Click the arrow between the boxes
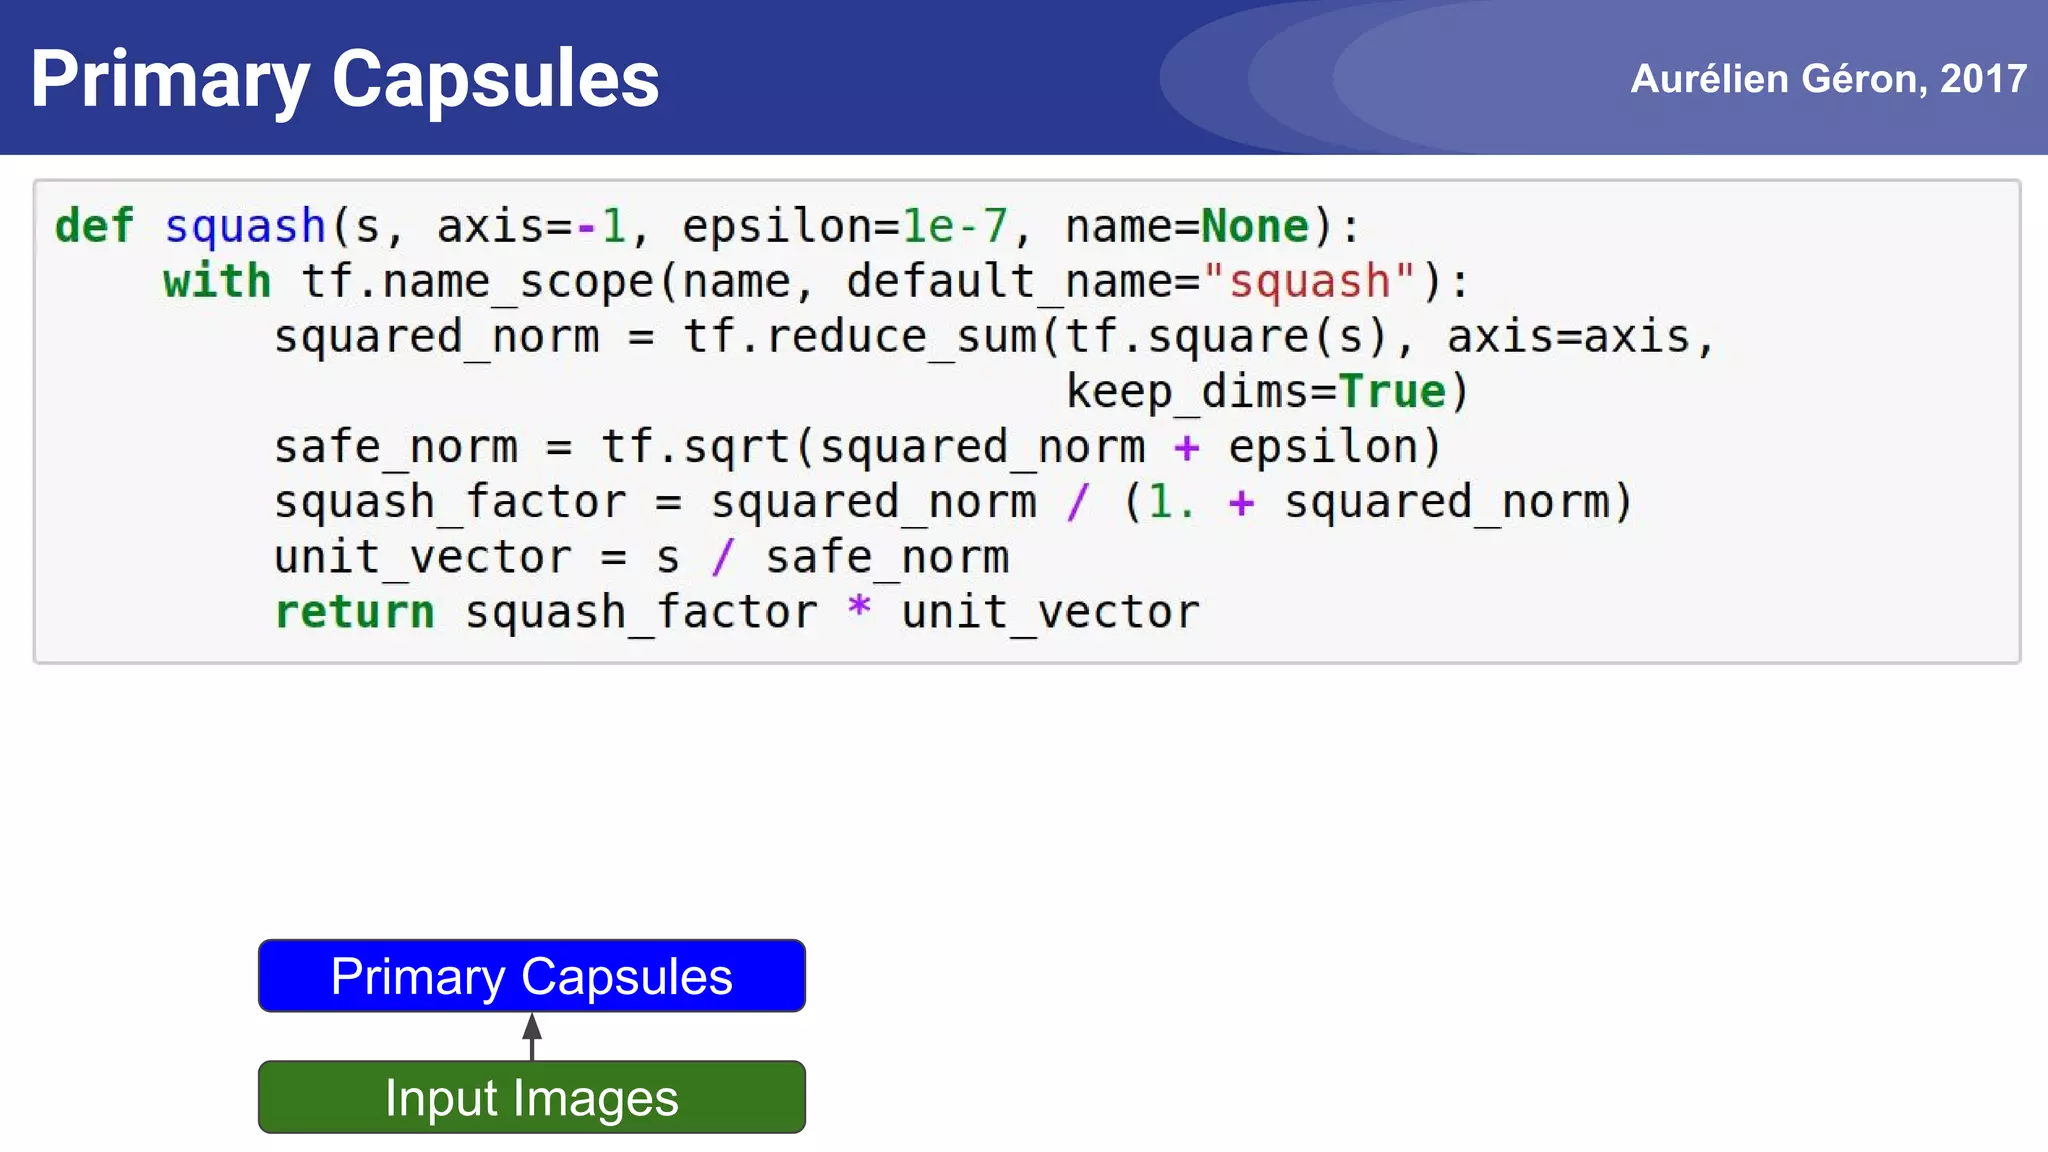This screenshot has height=1152, width=2048. pos(532,1037)
